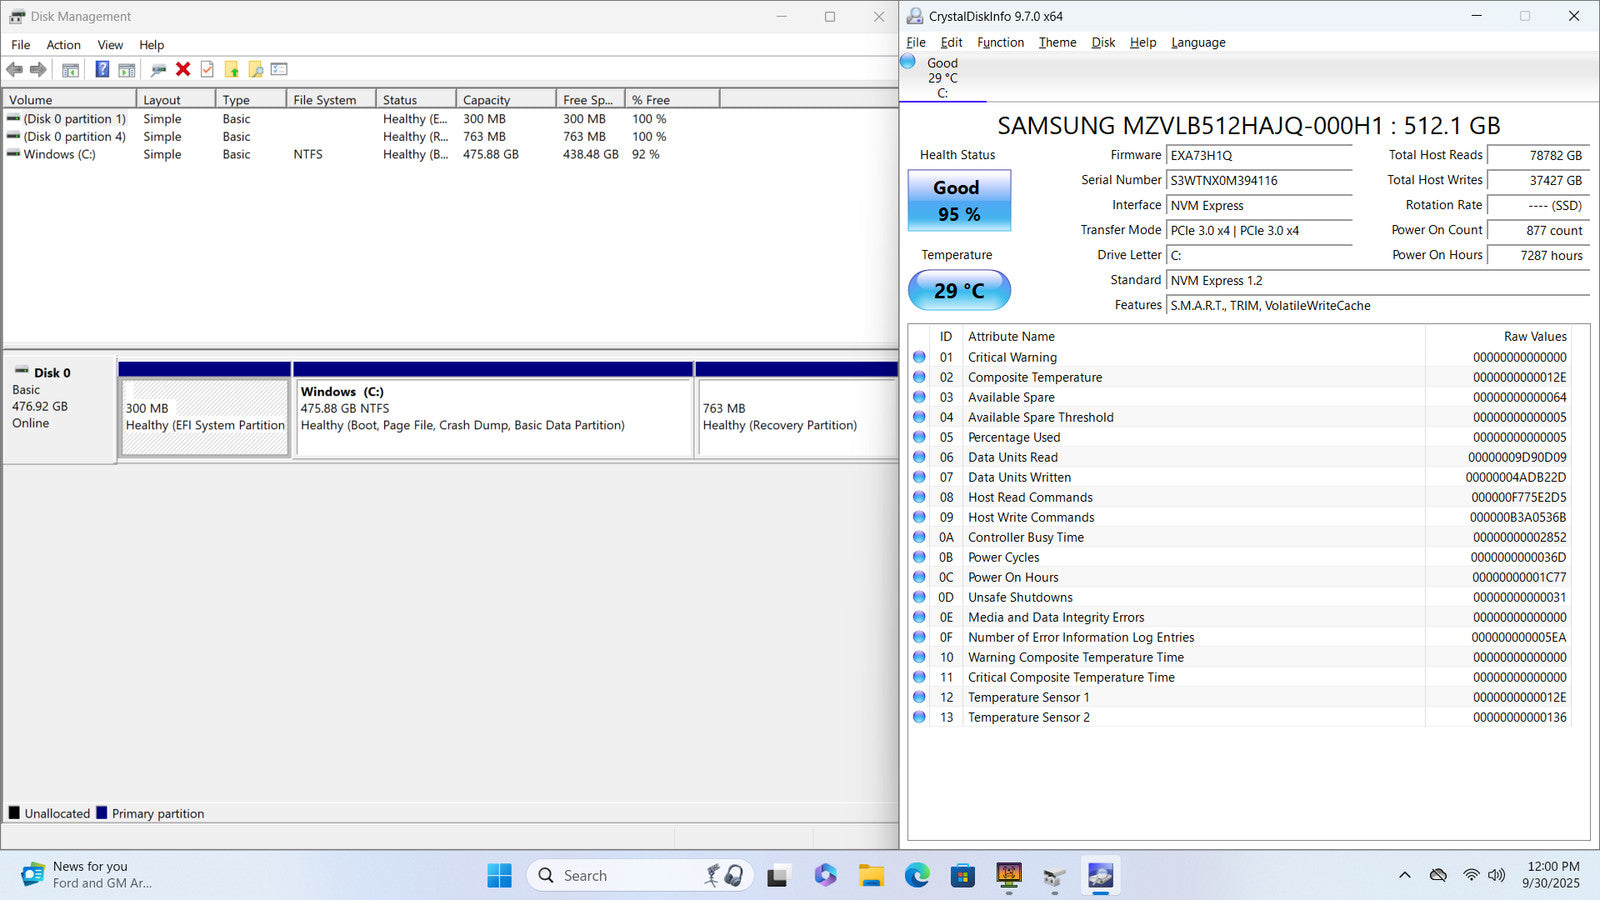This screenshot has width=1600, height=900.
Task: Open the Windows Start menu
Action: tap(499, 876)
